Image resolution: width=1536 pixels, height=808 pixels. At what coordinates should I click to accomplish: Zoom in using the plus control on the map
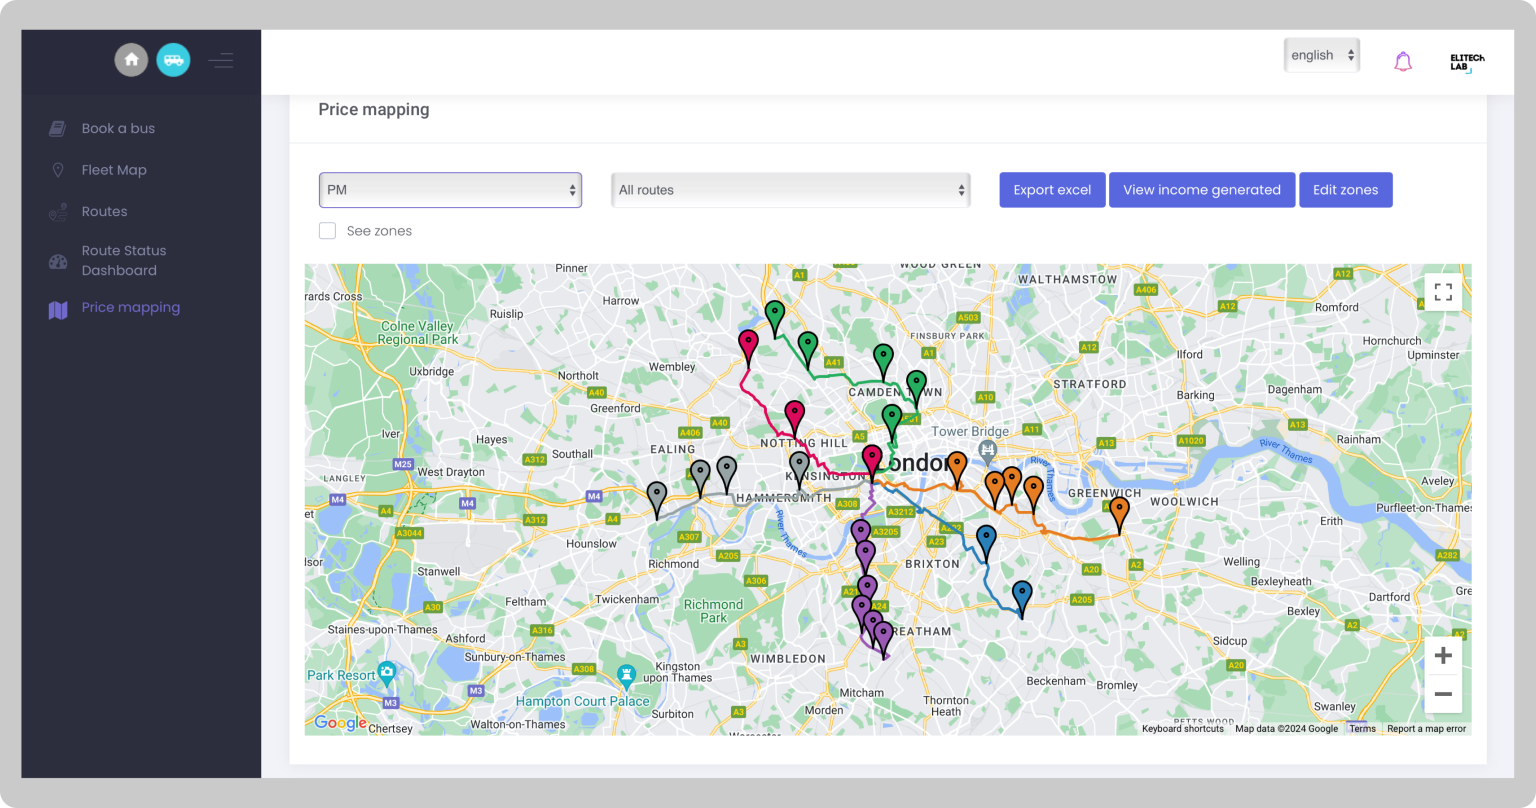pyautogui.click(x=1443, y=655)
